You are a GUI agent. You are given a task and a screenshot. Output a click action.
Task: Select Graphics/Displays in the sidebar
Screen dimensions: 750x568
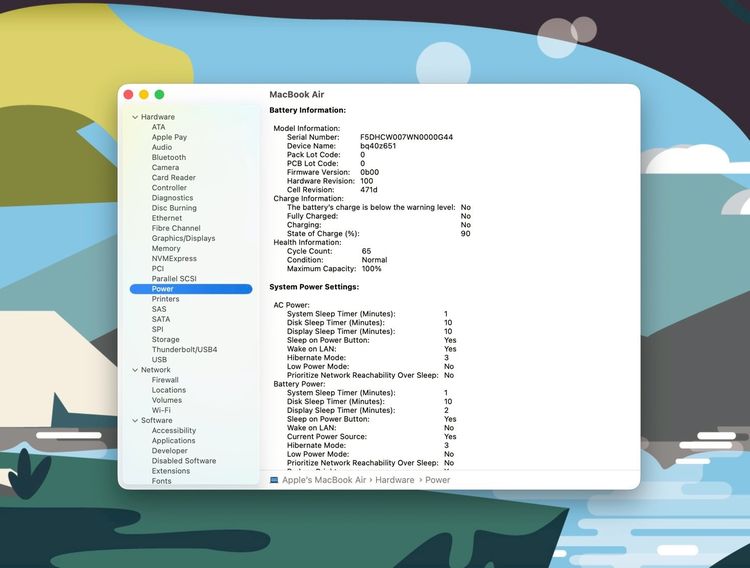tap(184, 238)
